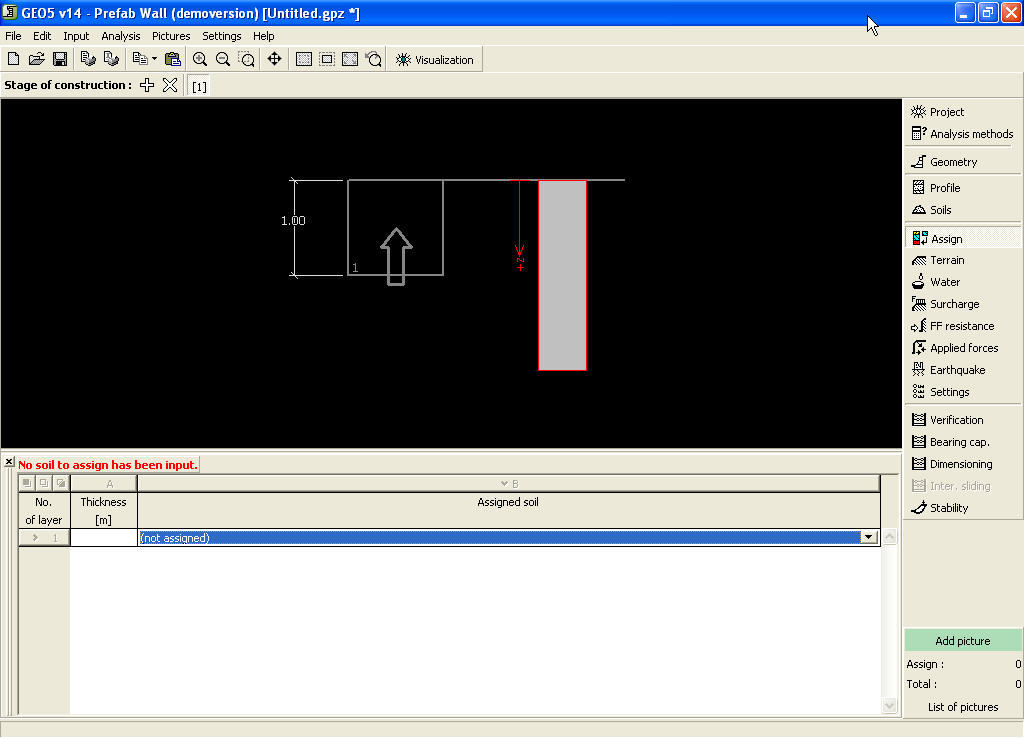The width and height of the screenshot is (1024, 738).
Task: Save the project with floppy icon
Action: coord(59,59)
